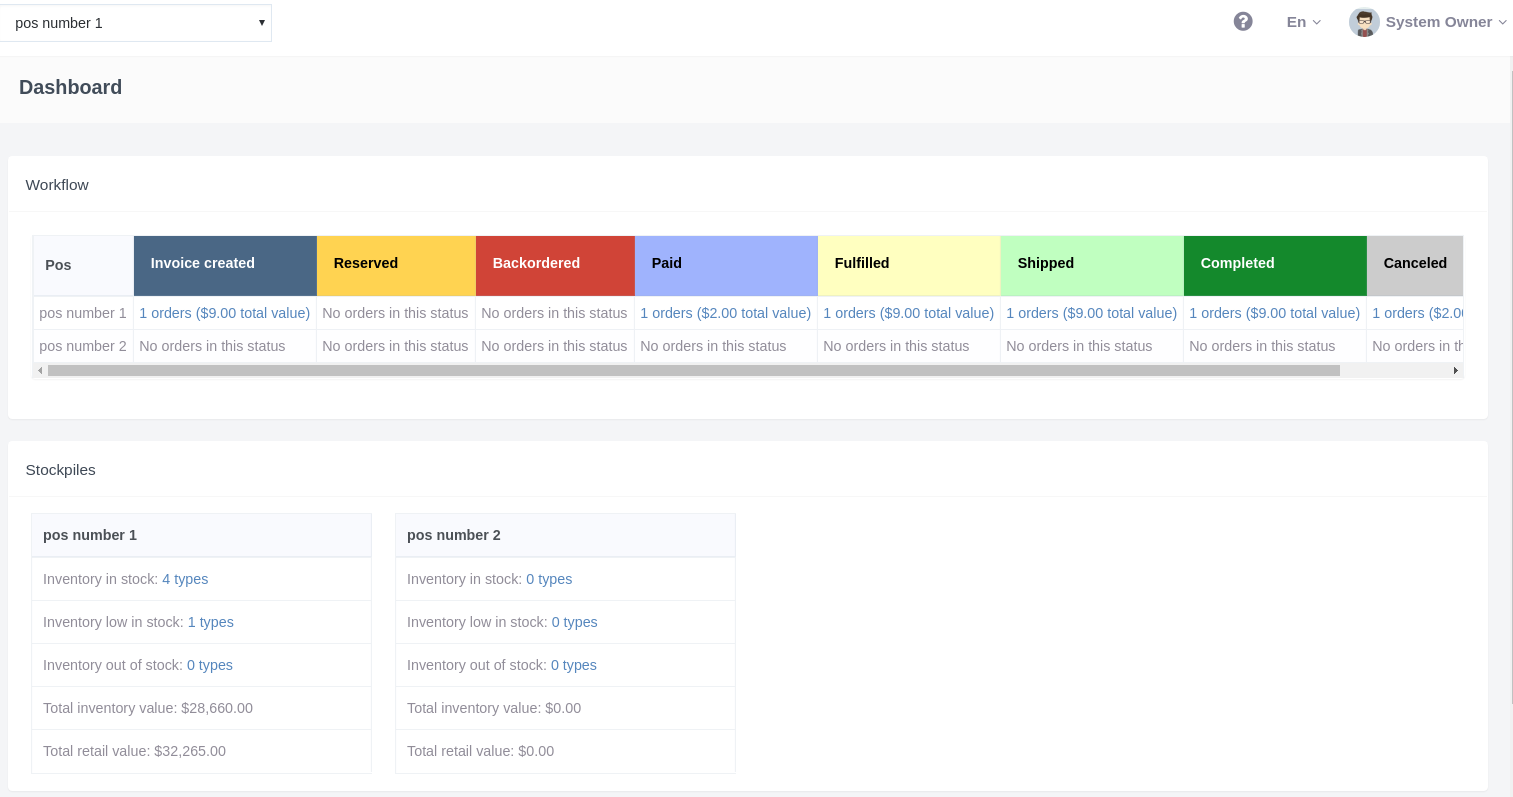
Task: Click the workflow scrollbar right arrow
Action: [1455, 371]
